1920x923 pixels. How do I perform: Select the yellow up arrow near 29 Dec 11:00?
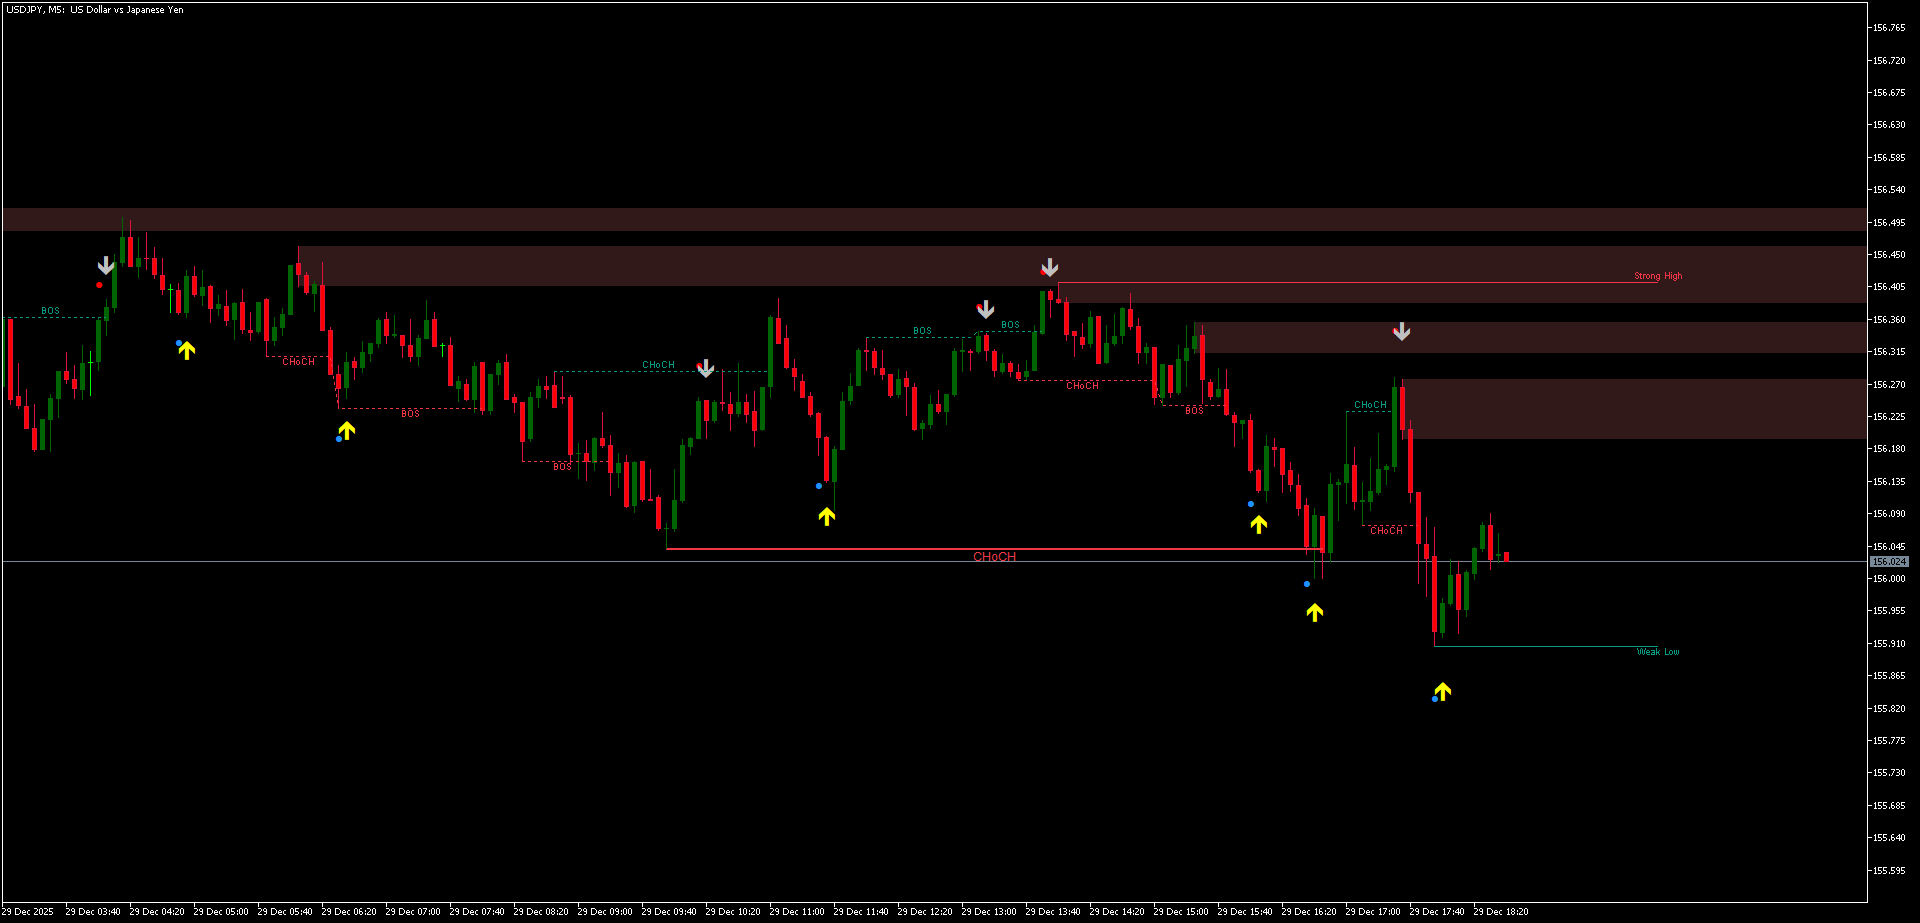tap(827, 515)
